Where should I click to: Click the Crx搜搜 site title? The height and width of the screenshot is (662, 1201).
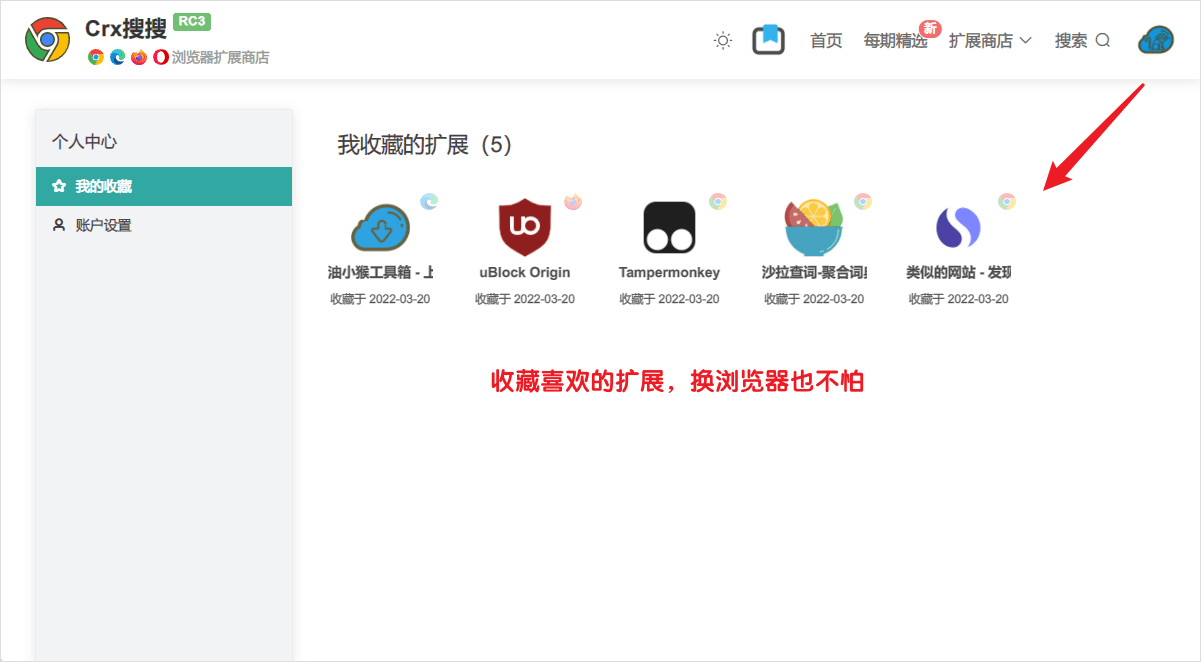pyautogui.click(x=126, y=30)
